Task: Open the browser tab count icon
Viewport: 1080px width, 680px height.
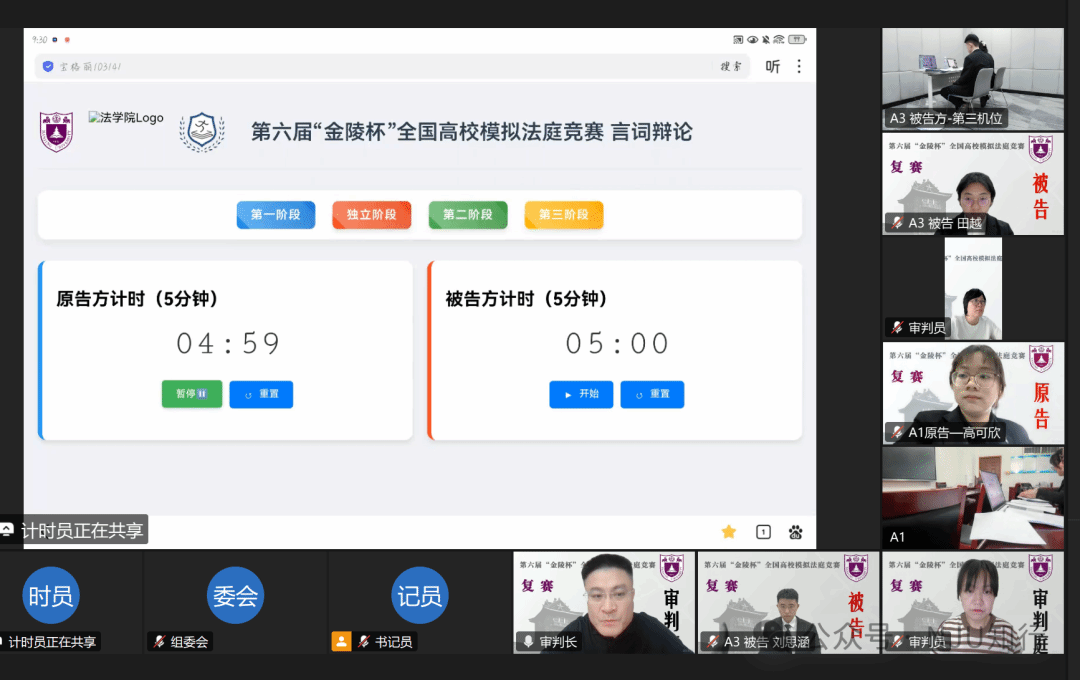Action: point(763,532)
